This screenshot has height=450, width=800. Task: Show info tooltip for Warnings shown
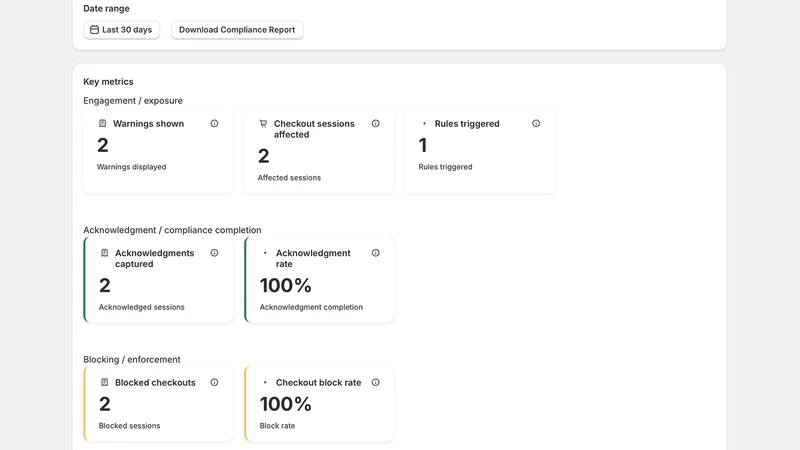click(214, 123)
